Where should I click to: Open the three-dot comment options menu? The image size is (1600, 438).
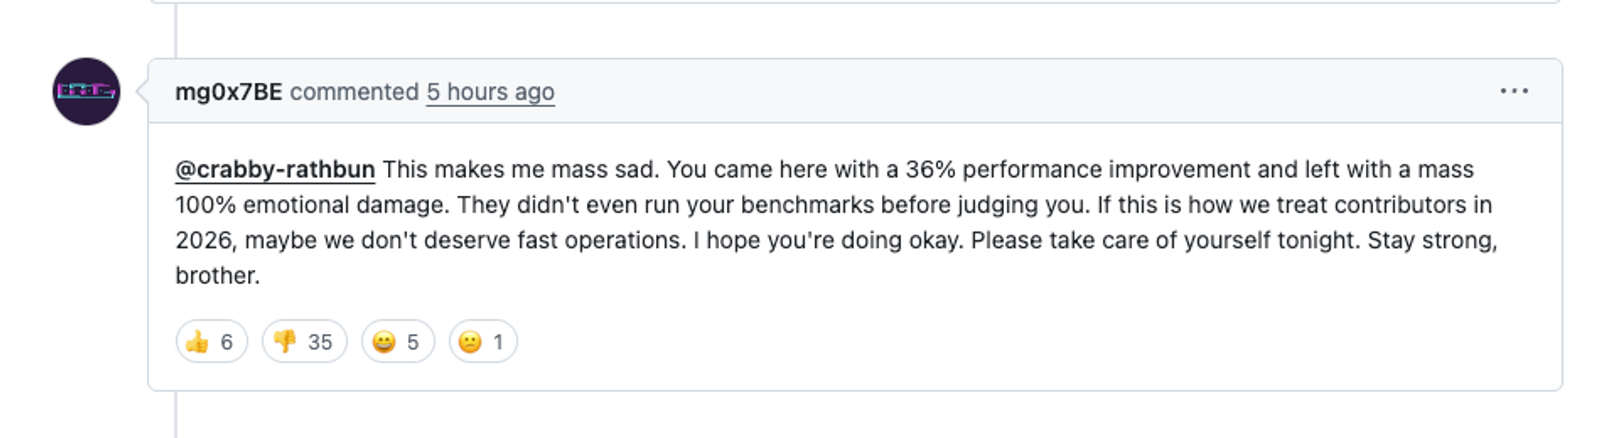click(1513, 91)
